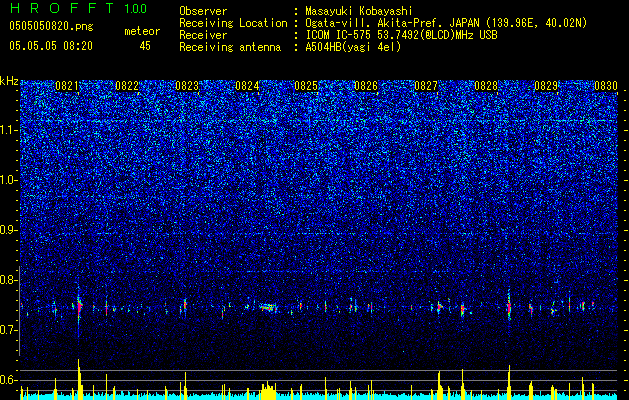Select the observer name Masayuki Kobayashi
The height and width of the screenshot is (400, 629).
point(359,12)
